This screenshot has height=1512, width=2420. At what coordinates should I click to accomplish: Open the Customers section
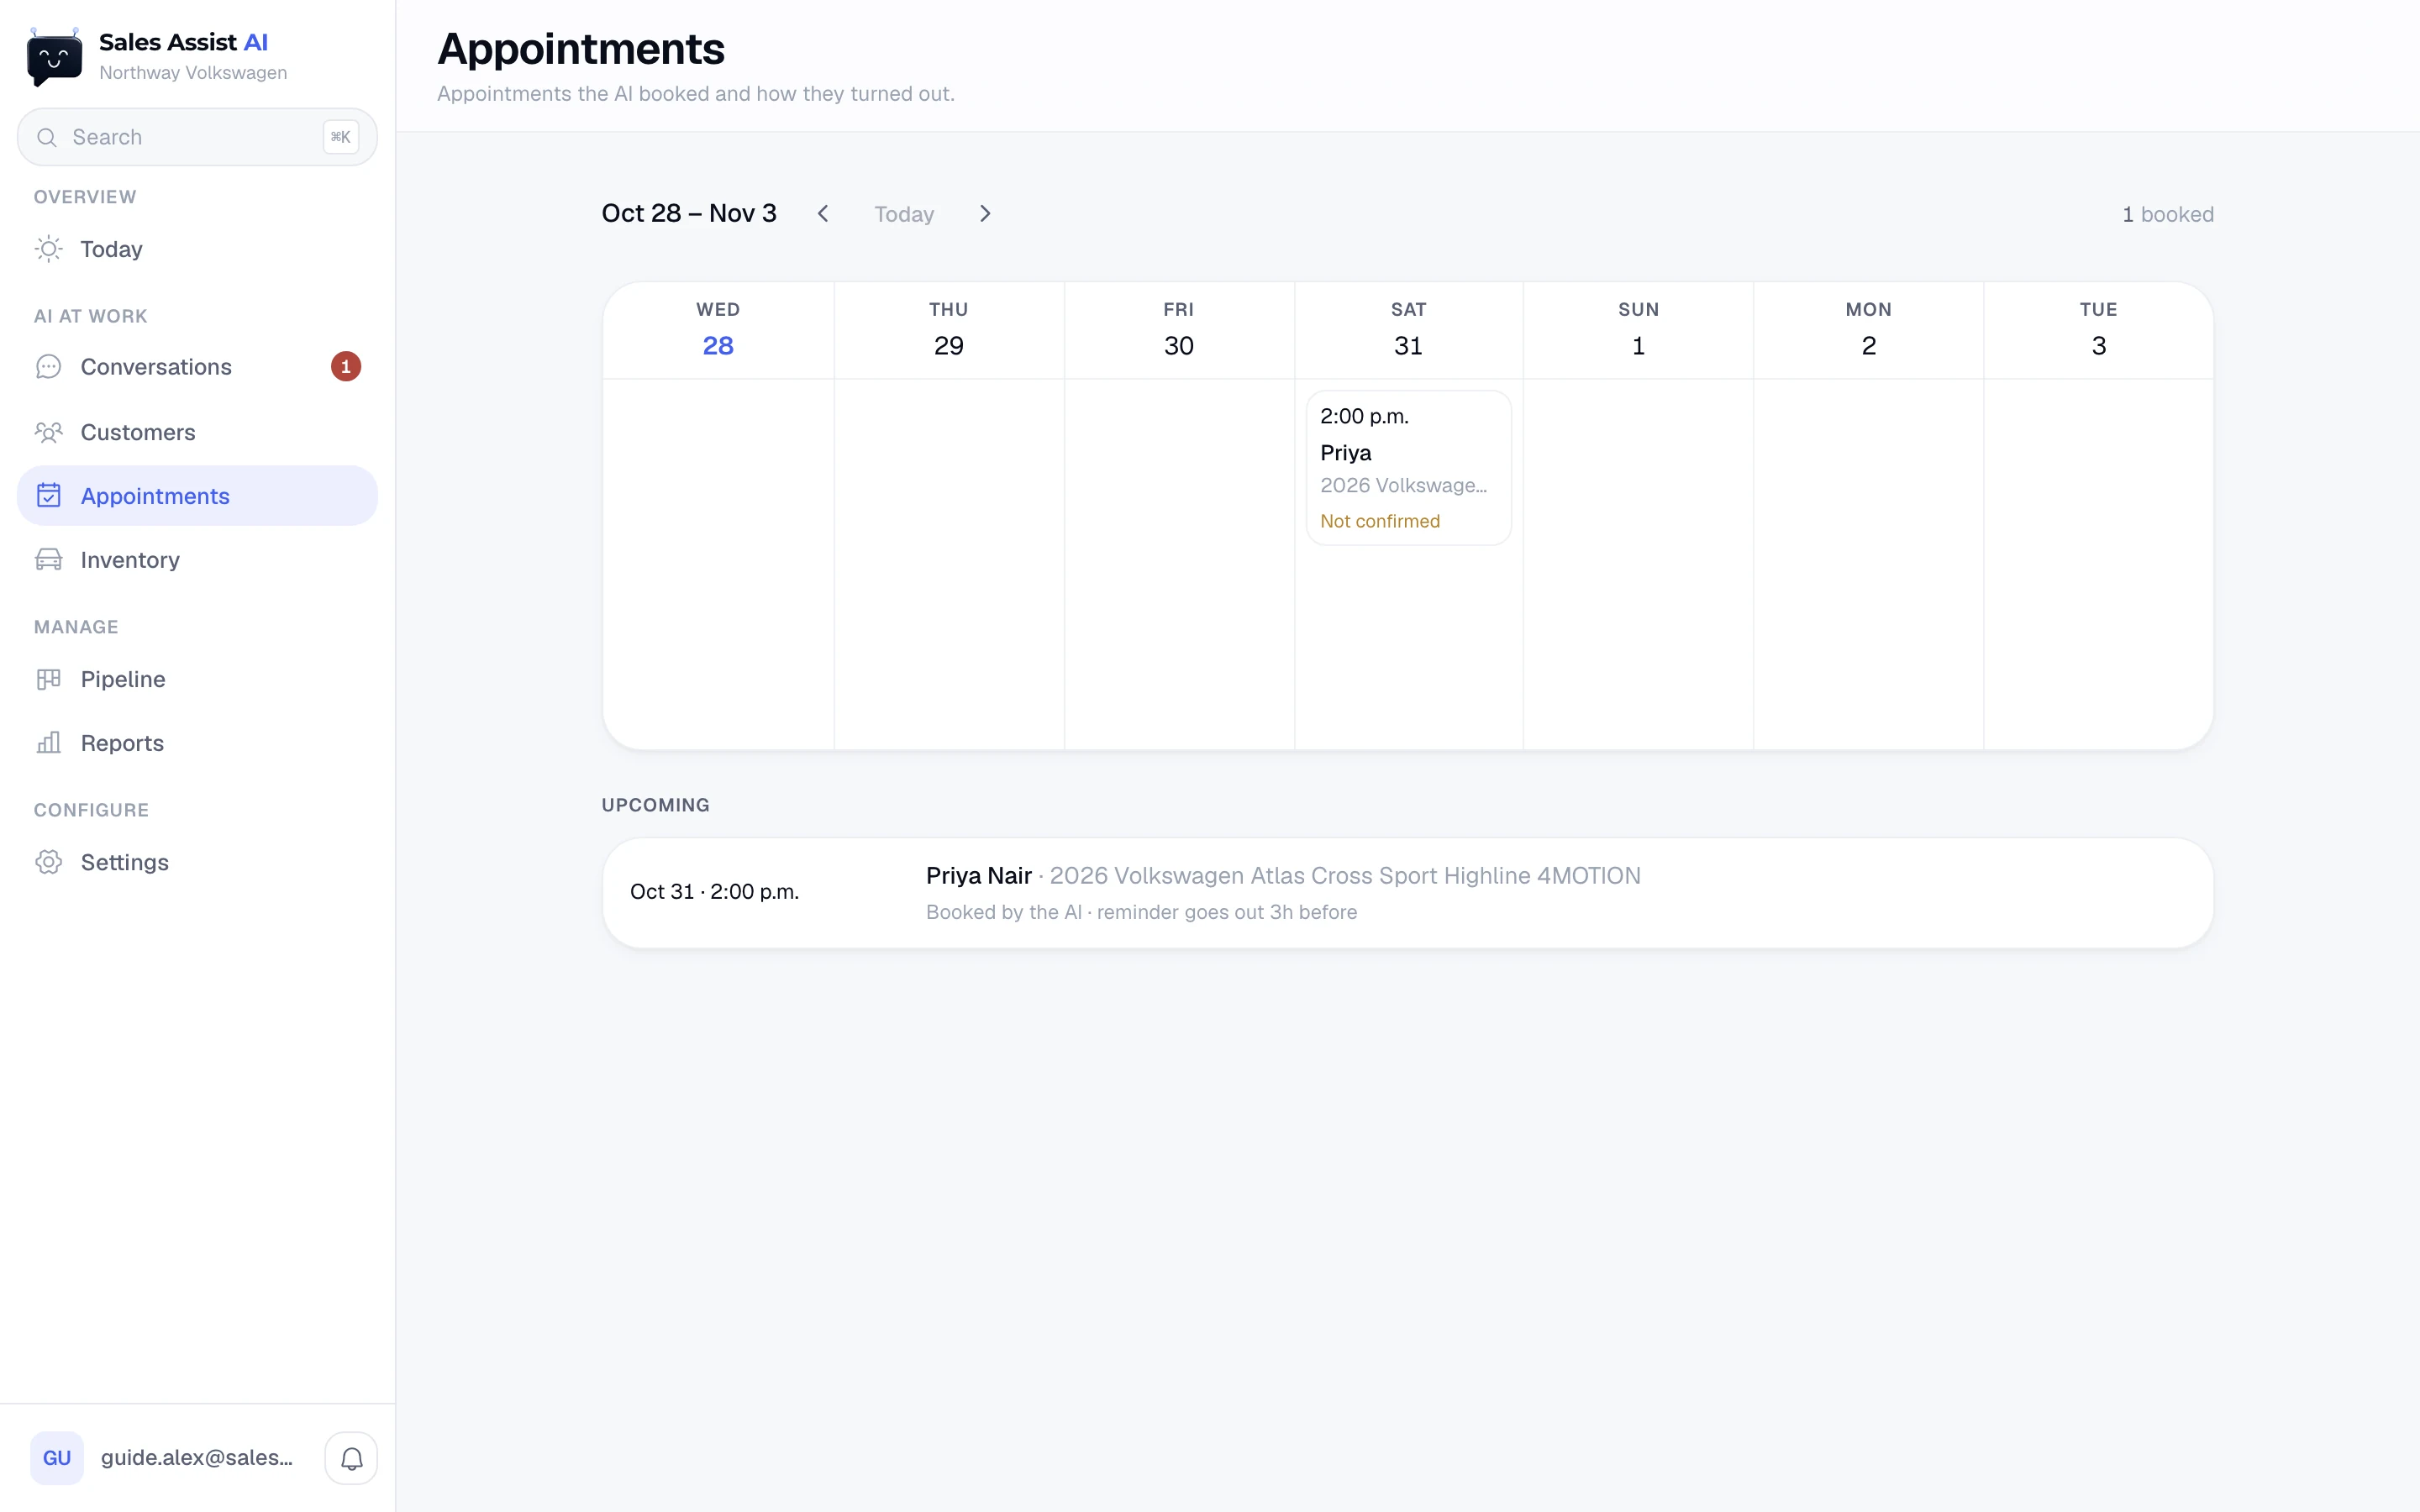[x=198, y=432]
